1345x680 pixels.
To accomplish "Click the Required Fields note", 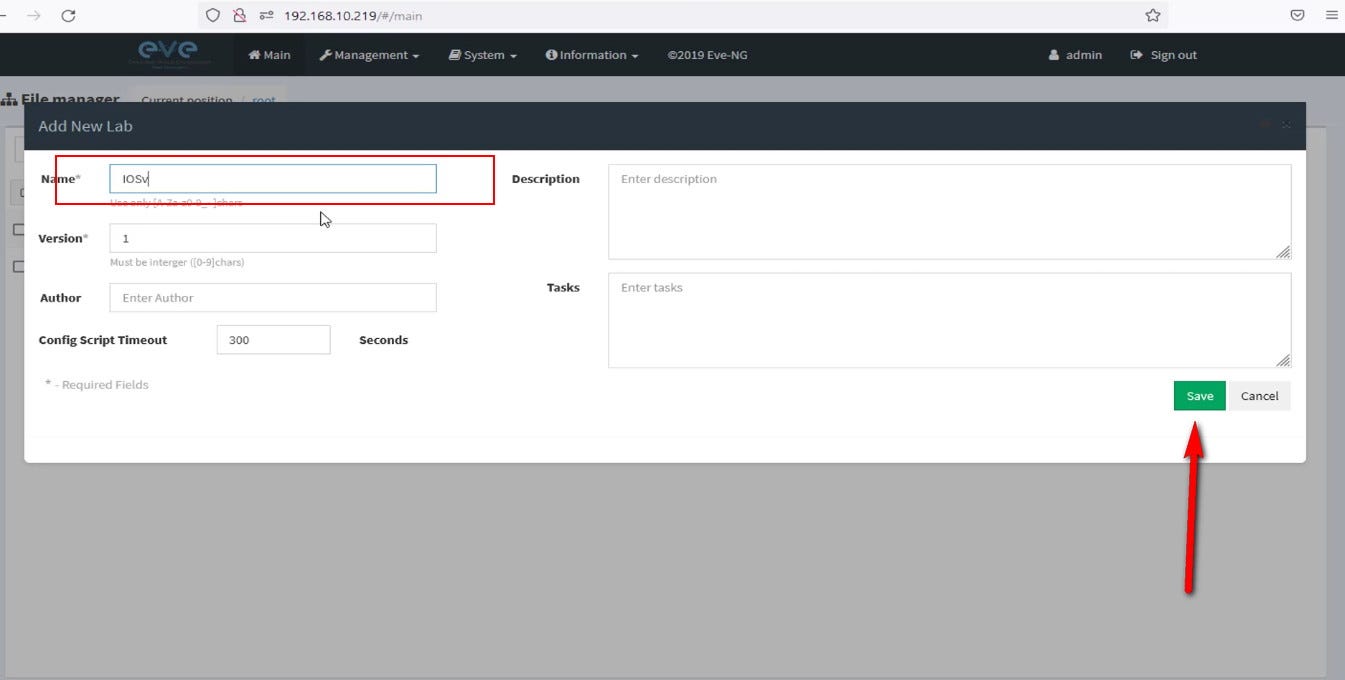I will 97,385.
